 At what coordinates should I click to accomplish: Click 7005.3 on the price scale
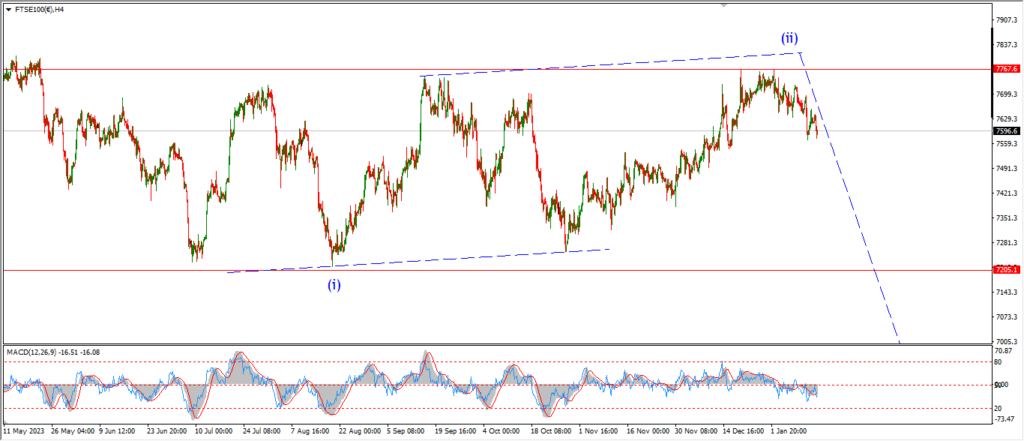1004,341
